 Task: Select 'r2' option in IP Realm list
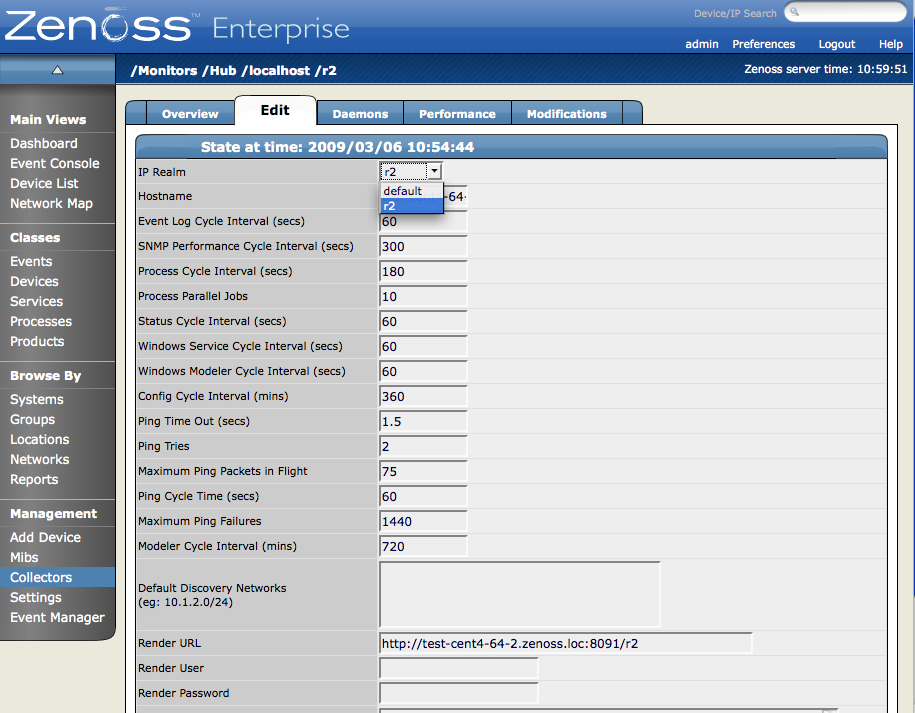[411, 206]
